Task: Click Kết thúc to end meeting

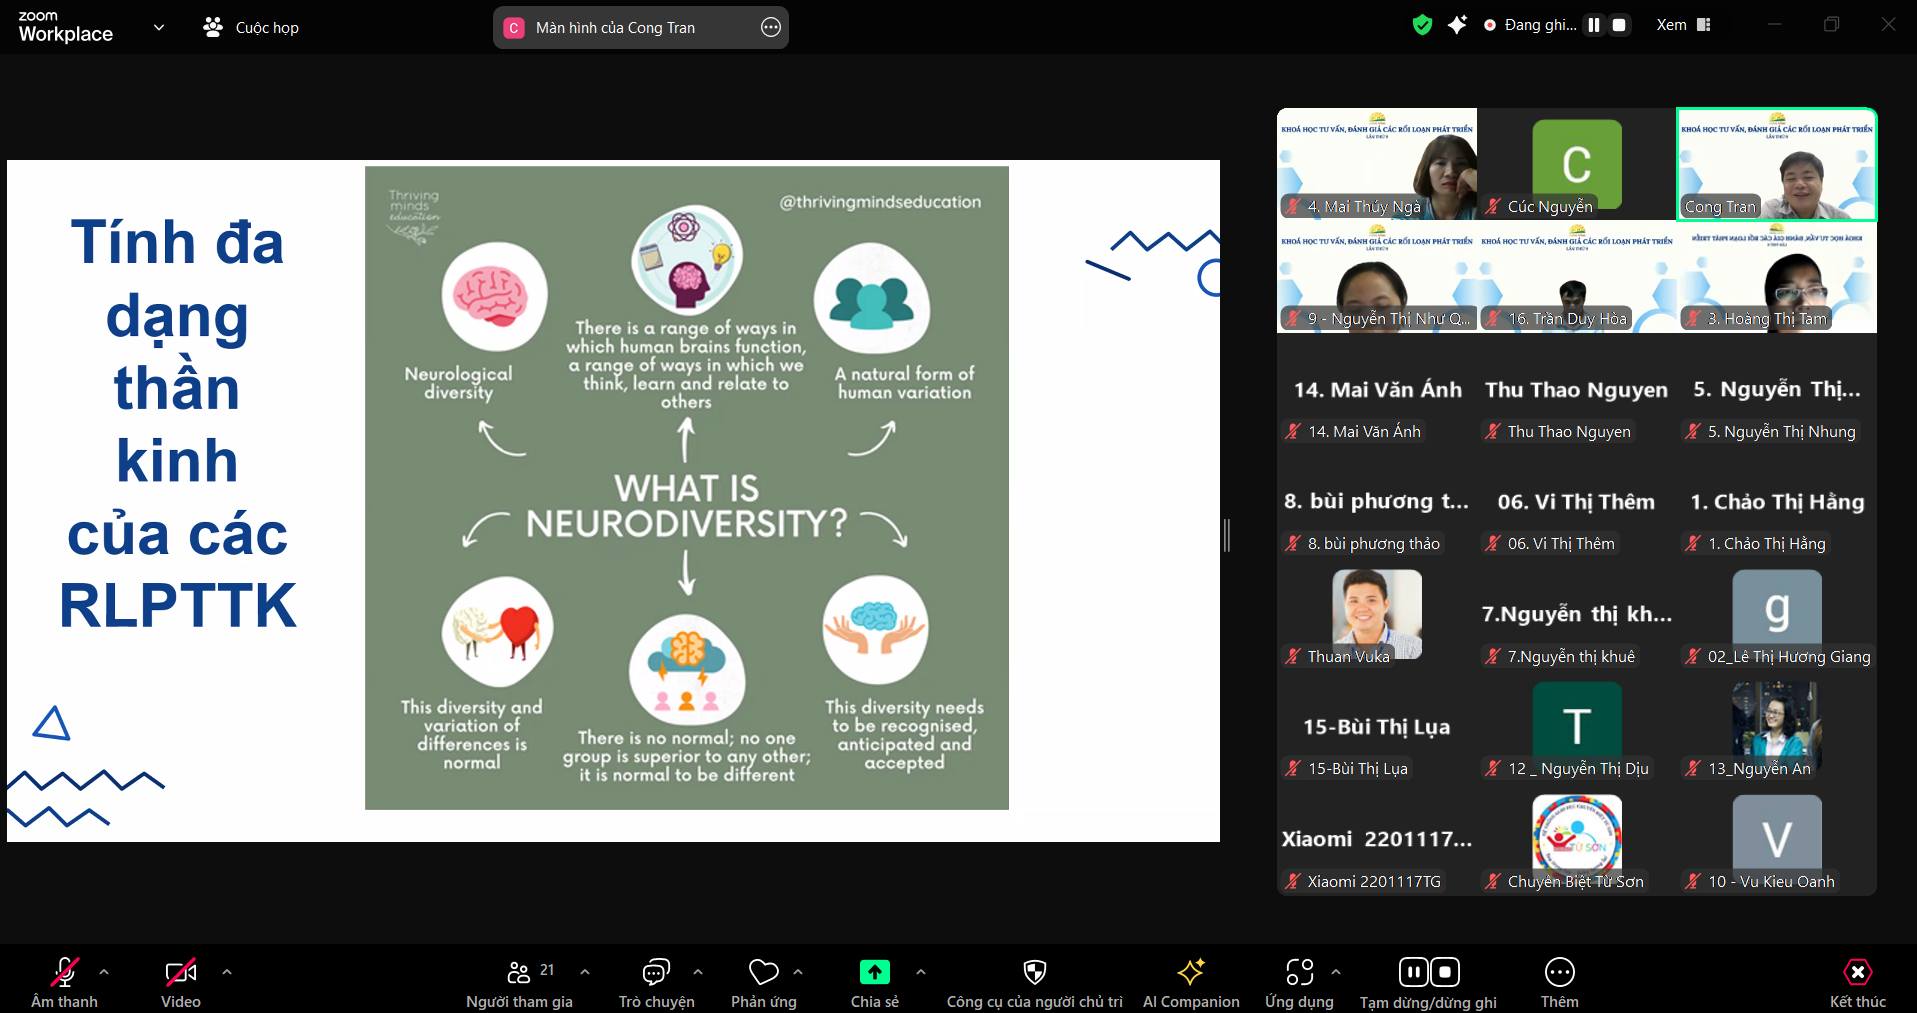Action: click(x=1857, y=973)
